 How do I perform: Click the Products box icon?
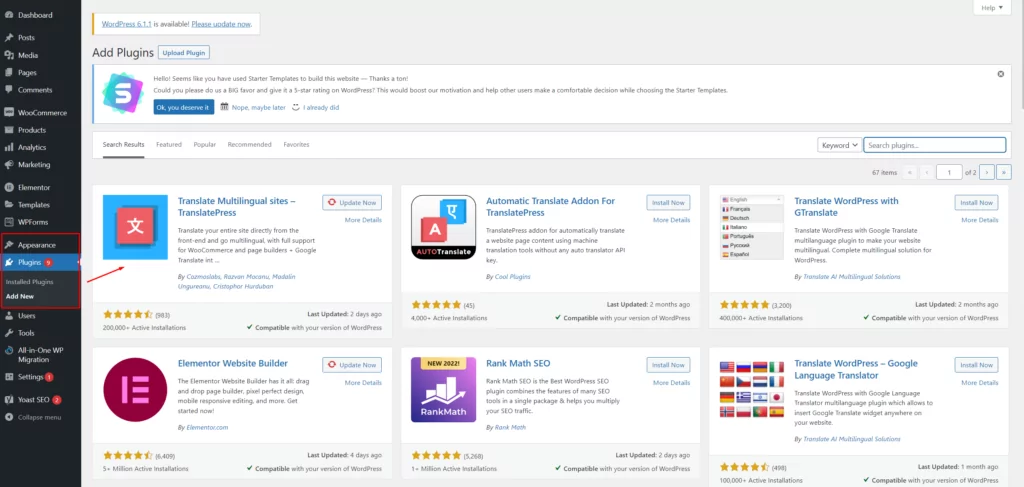(x=9, y=130)
